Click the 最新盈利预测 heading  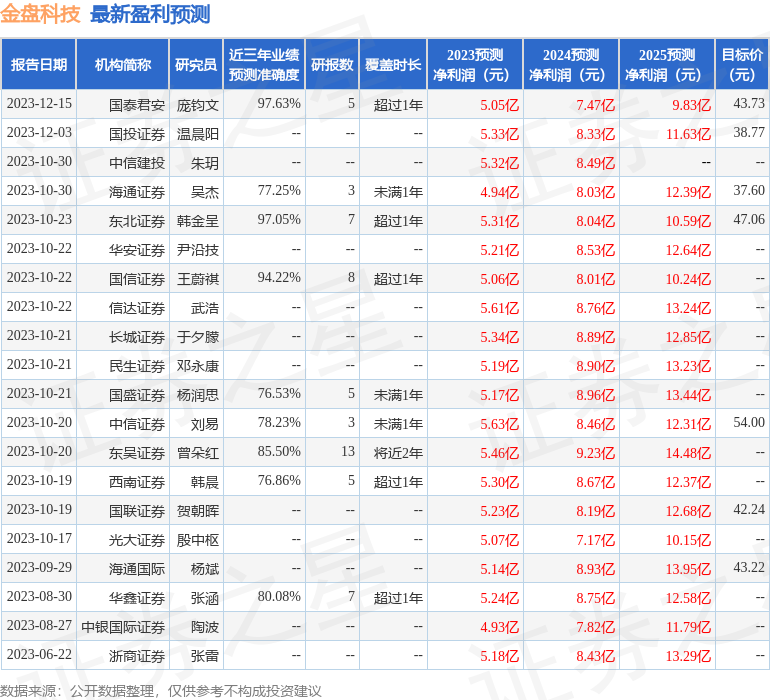coord(150,14)
